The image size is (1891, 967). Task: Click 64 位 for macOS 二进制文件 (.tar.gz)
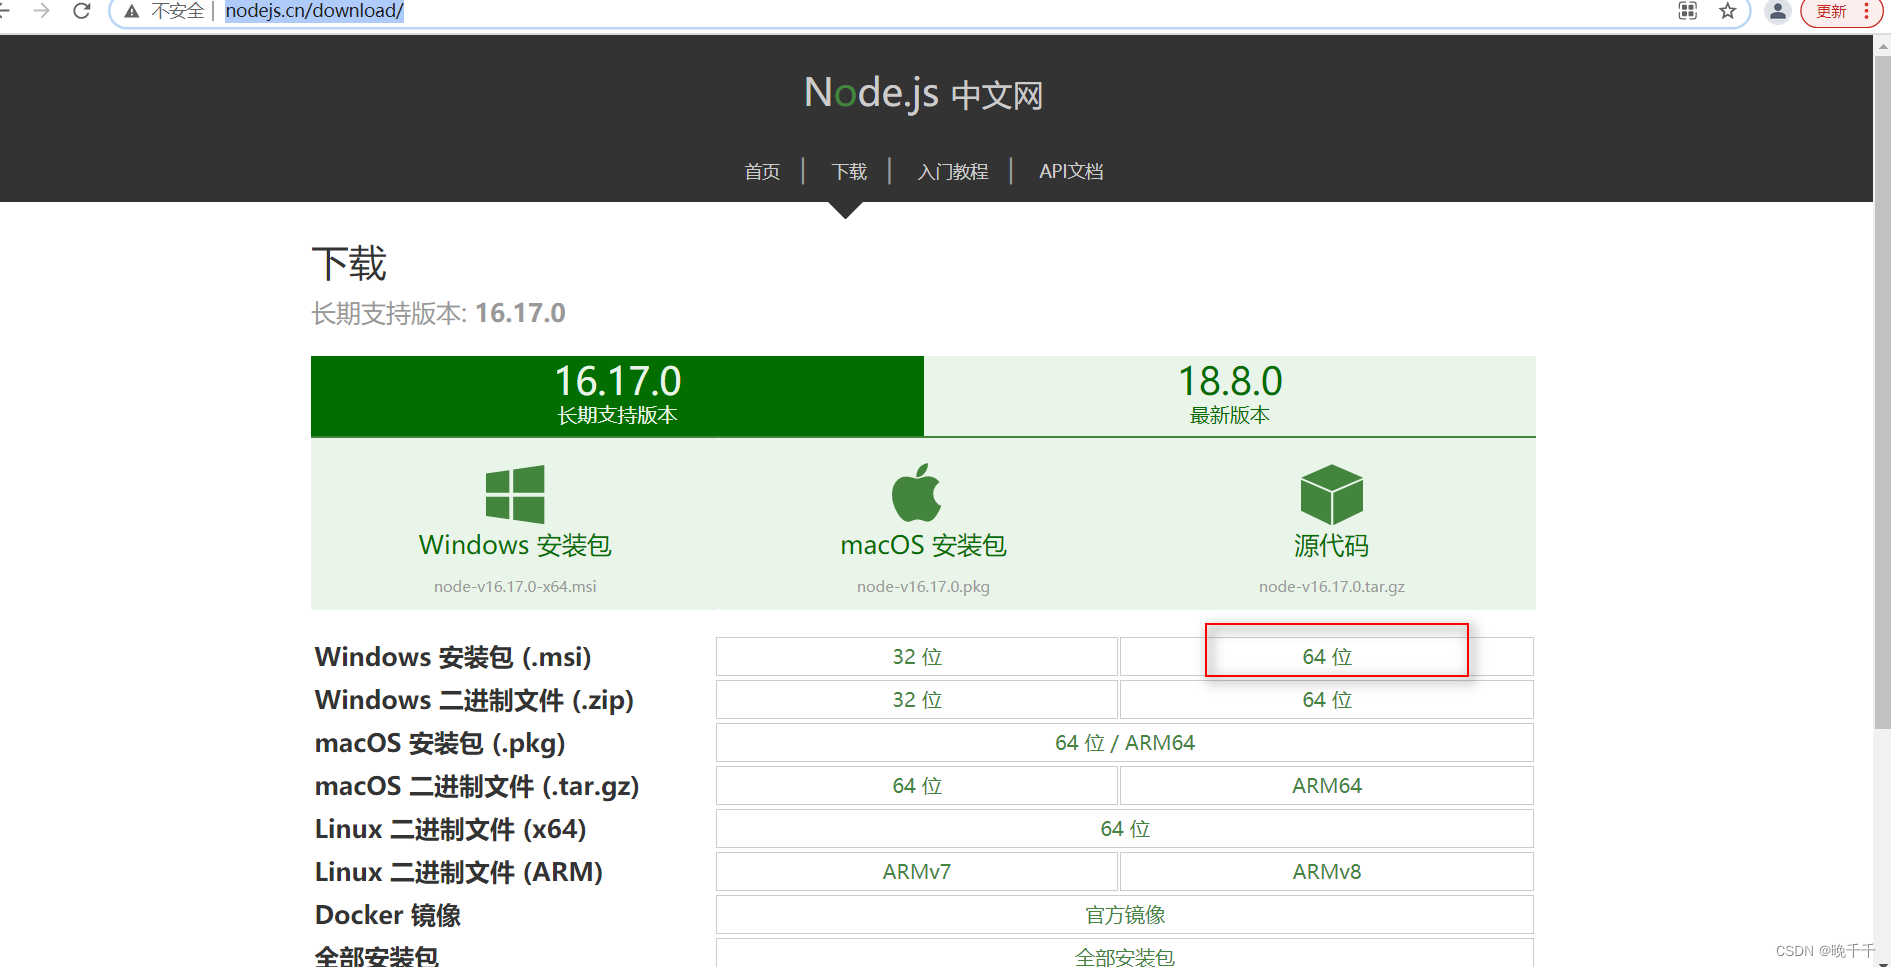coord(917,786)
